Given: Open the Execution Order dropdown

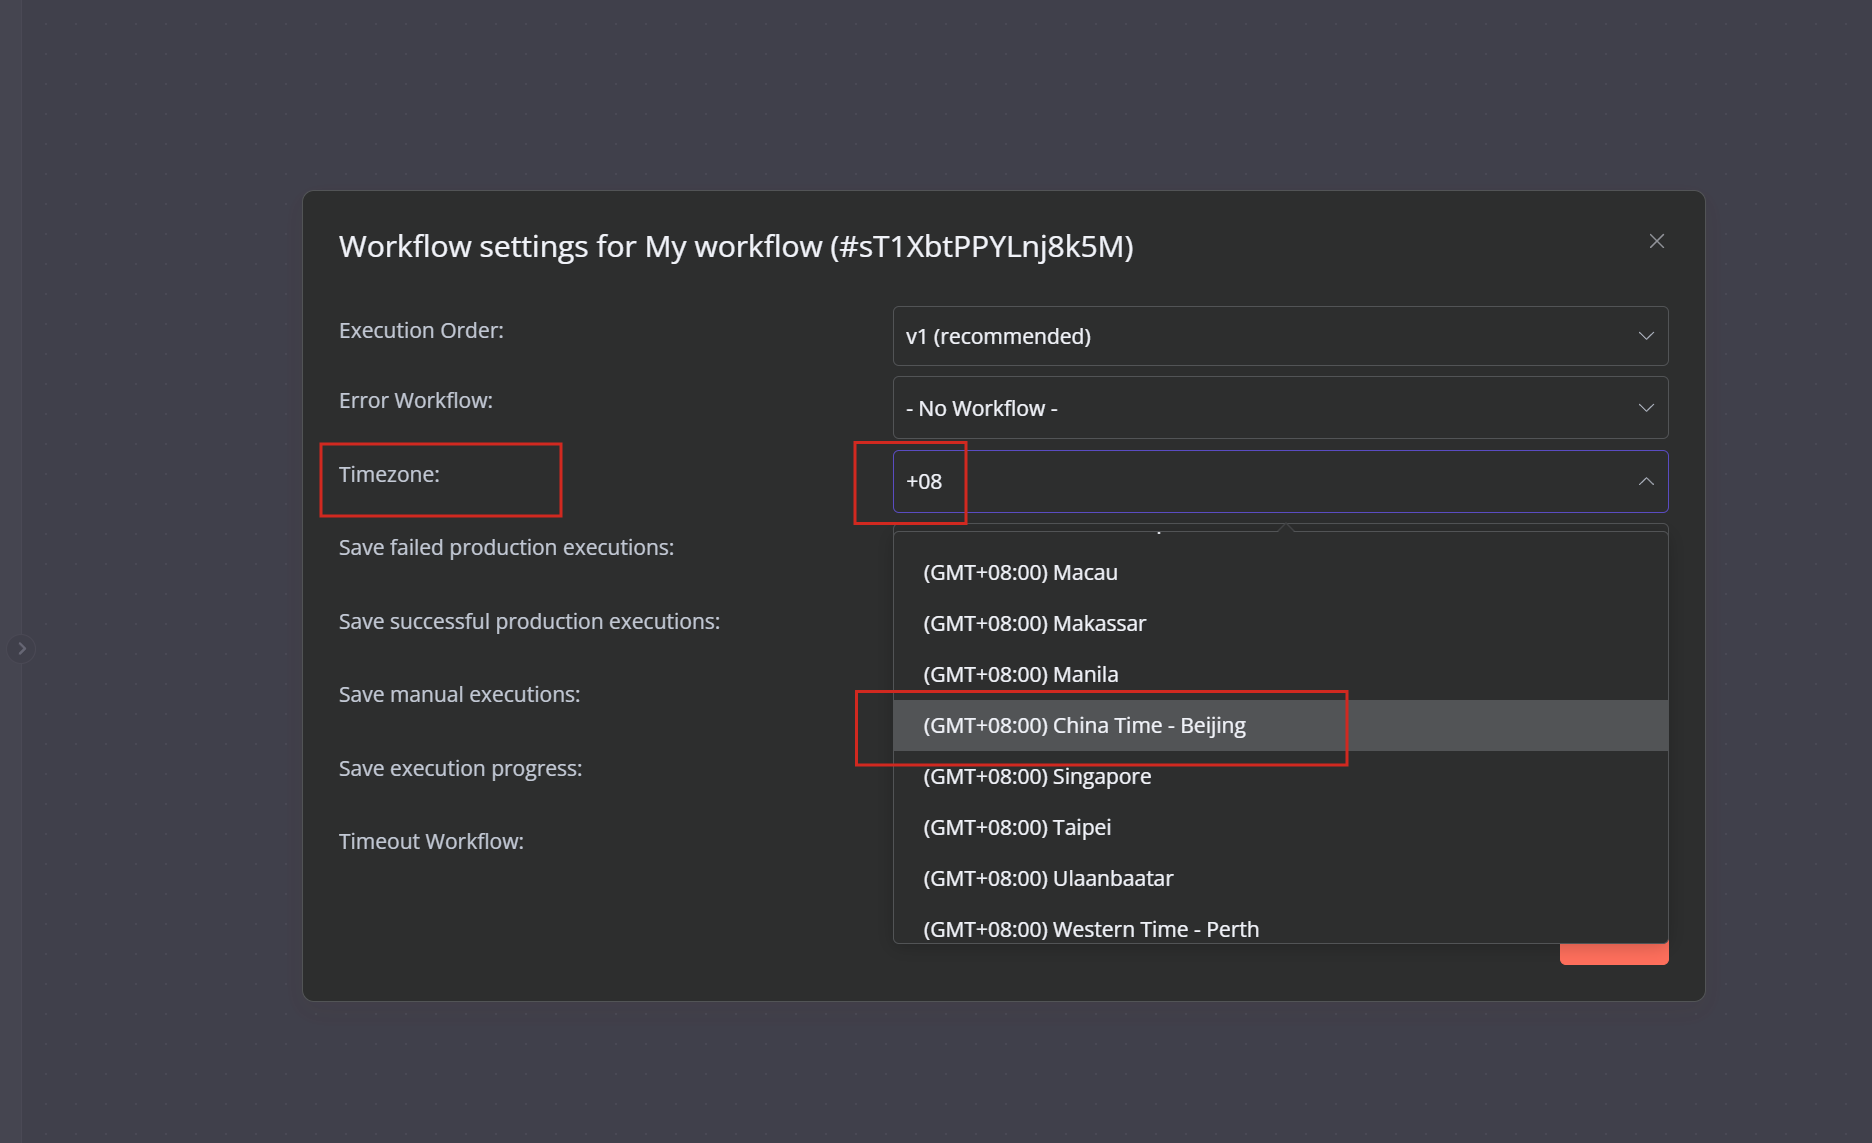Looking at the screenshot, I should pos(1279,336).
